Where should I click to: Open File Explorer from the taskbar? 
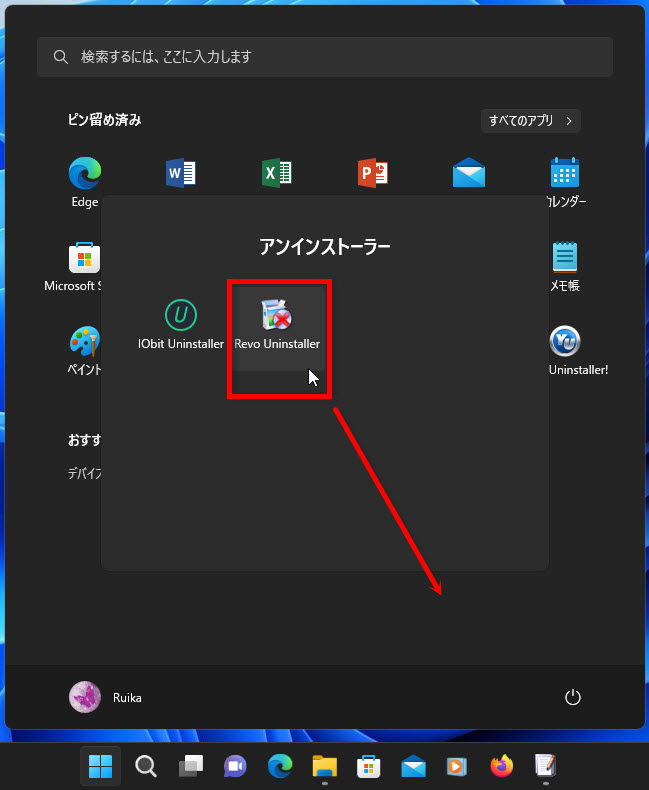click(324, 766)
